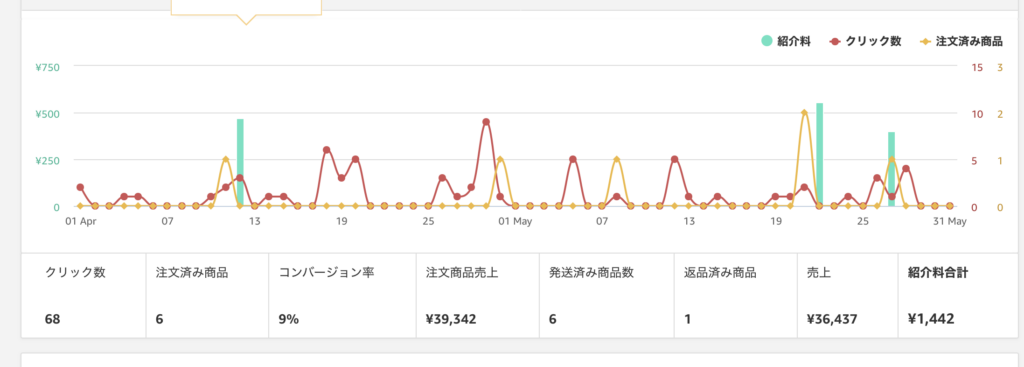
Task: Click the ¥250 axis value
Action: [x=48, y=160]
